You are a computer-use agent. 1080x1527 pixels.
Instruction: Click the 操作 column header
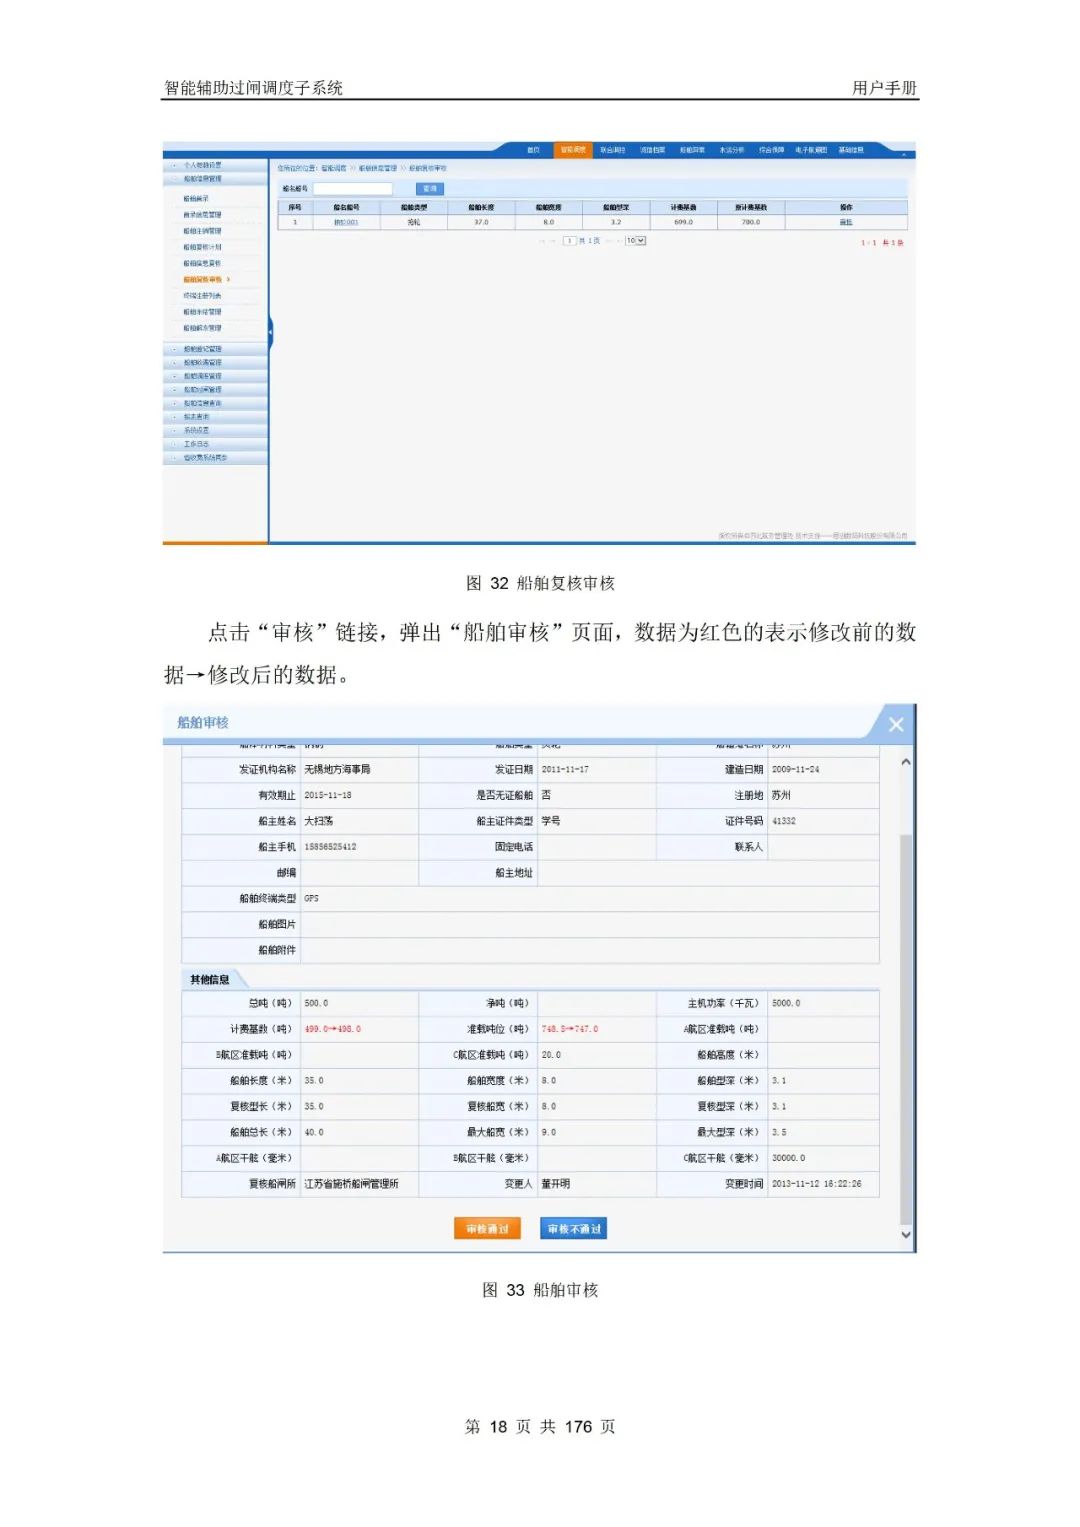pos(846,207)
